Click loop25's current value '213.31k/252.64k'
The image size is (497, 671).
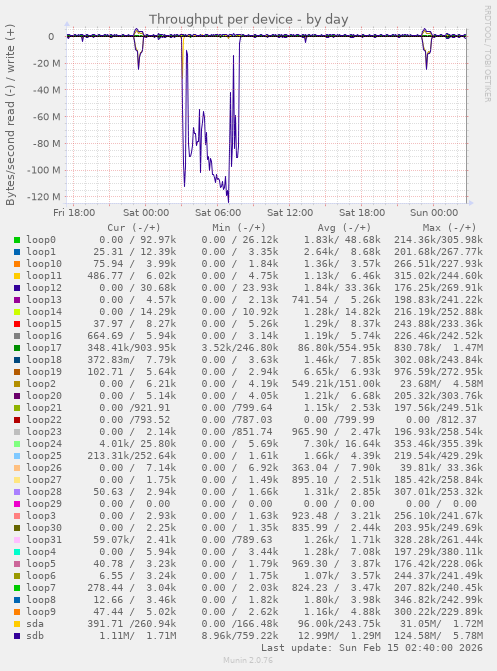pyautogui.click(x=132, y=456)
